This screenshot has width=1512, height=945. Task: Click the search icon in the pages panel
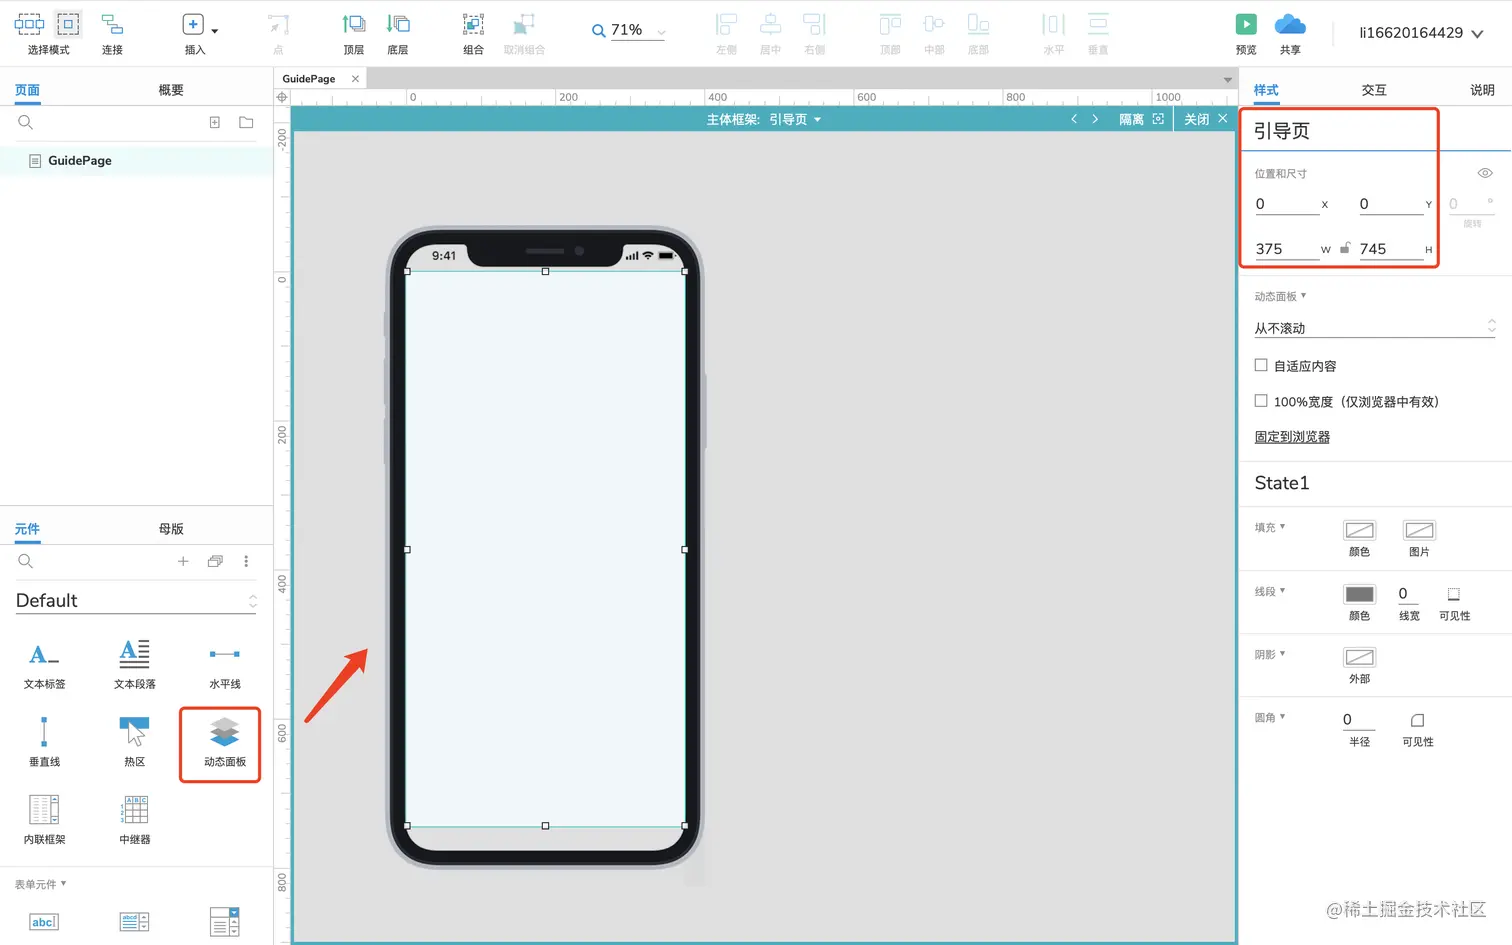(26, 122)
